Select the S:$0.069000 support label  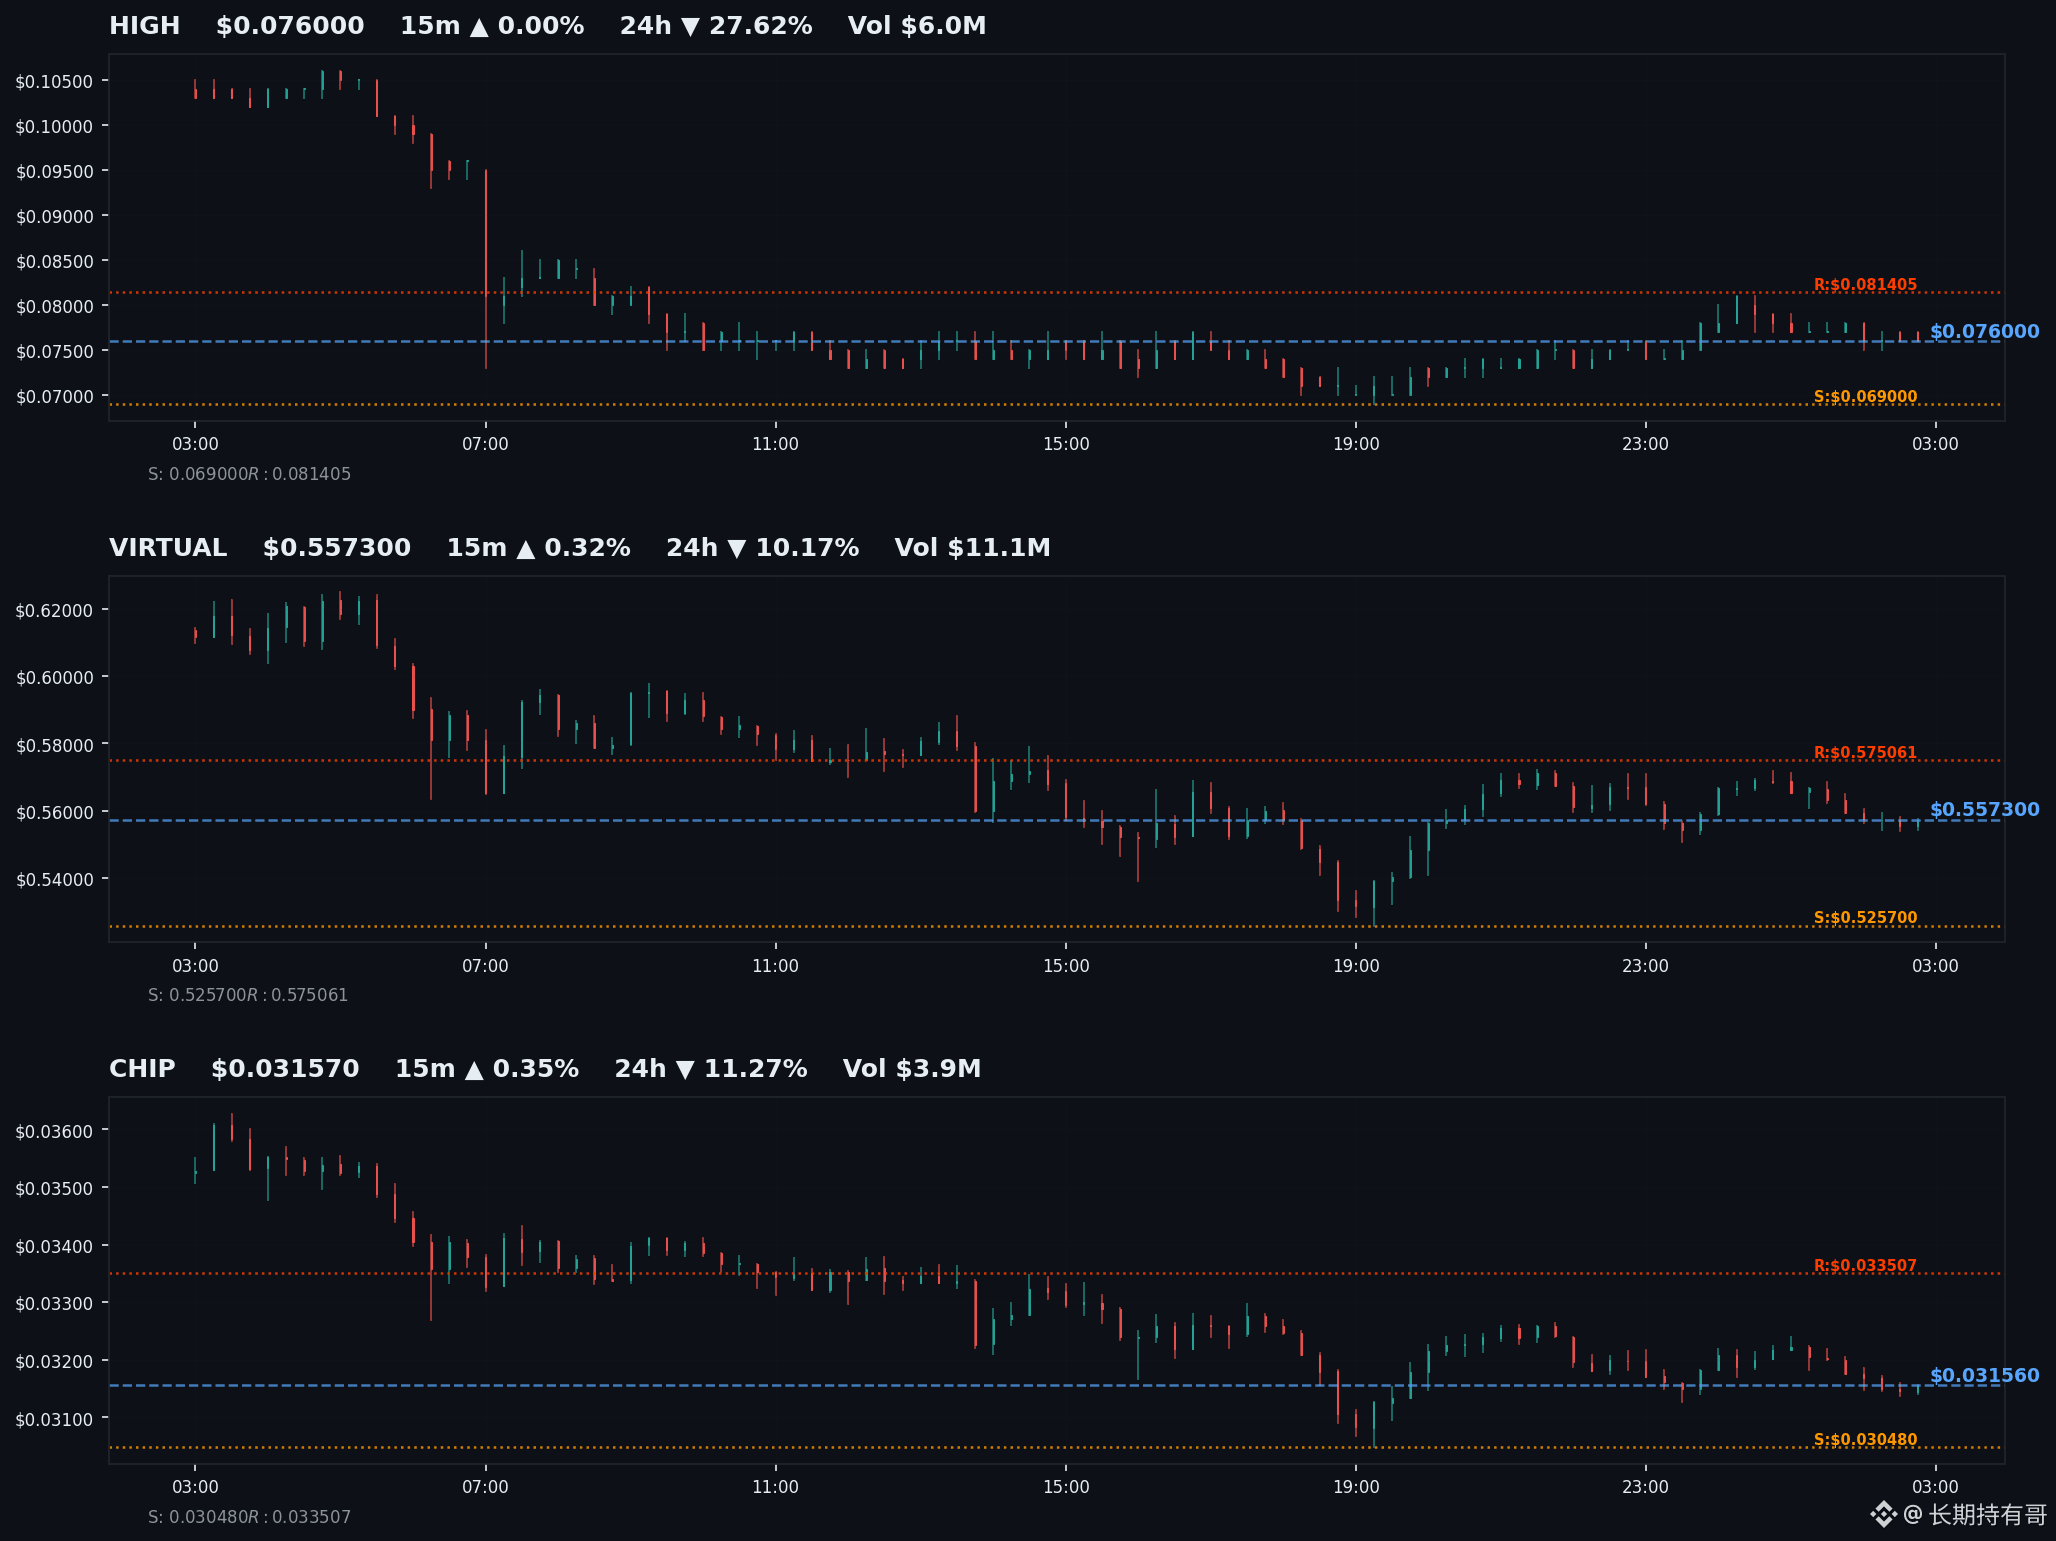pos(1866,397)
